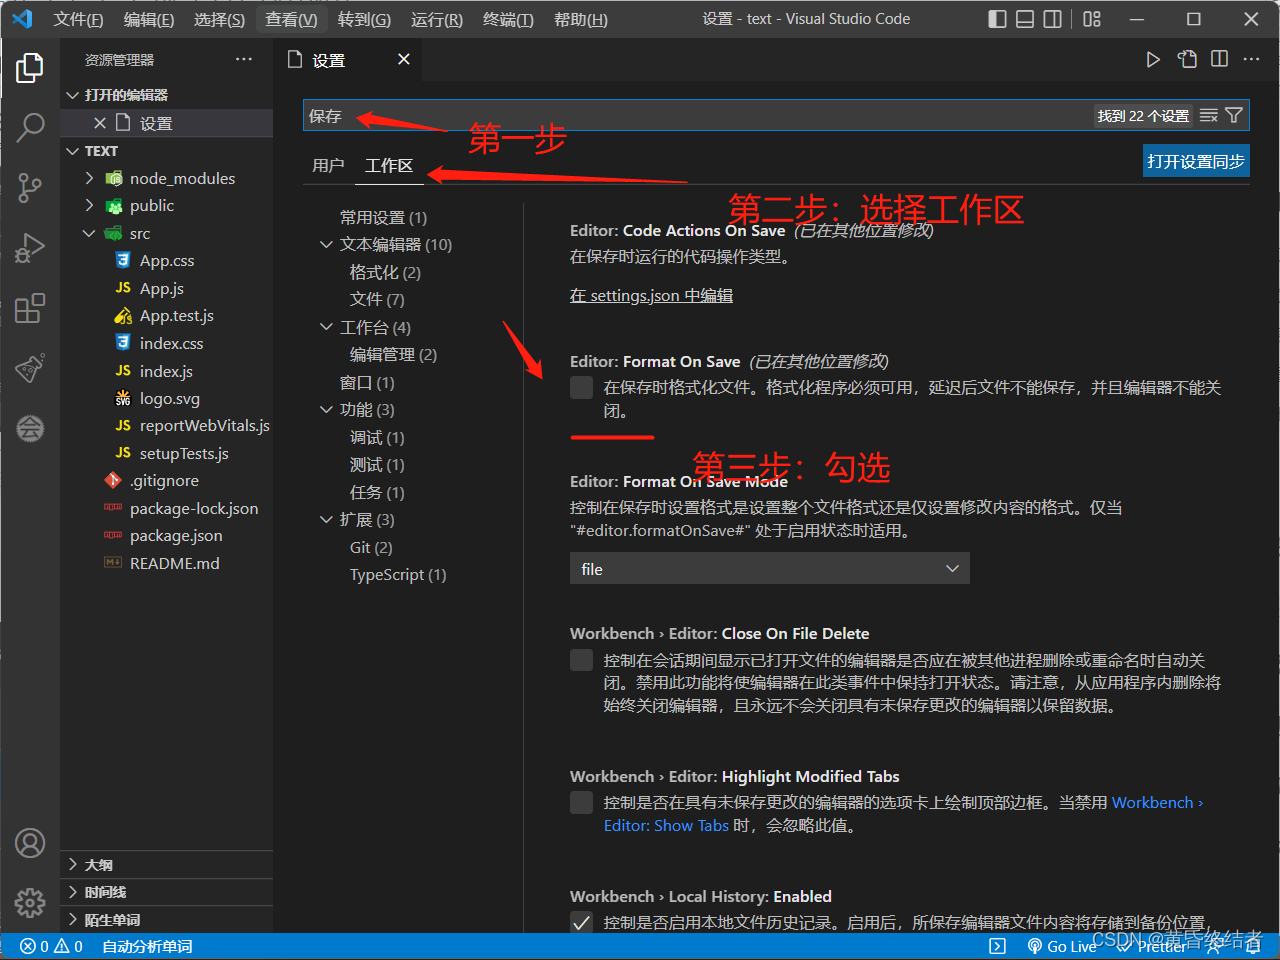Open README.md in the file tree
The image size is (1280, 960).
174,563
